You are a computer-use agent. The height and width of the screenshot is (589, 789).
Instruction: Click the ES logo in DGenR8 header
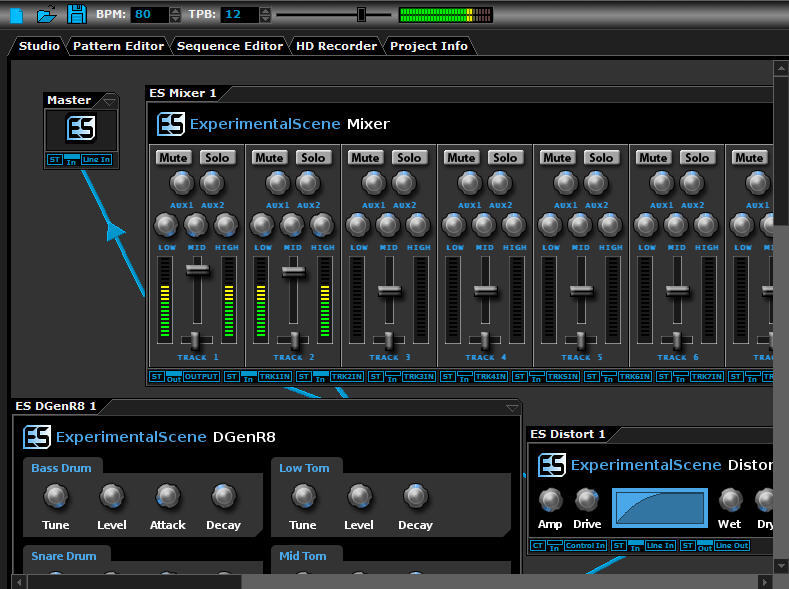point(37,437)
